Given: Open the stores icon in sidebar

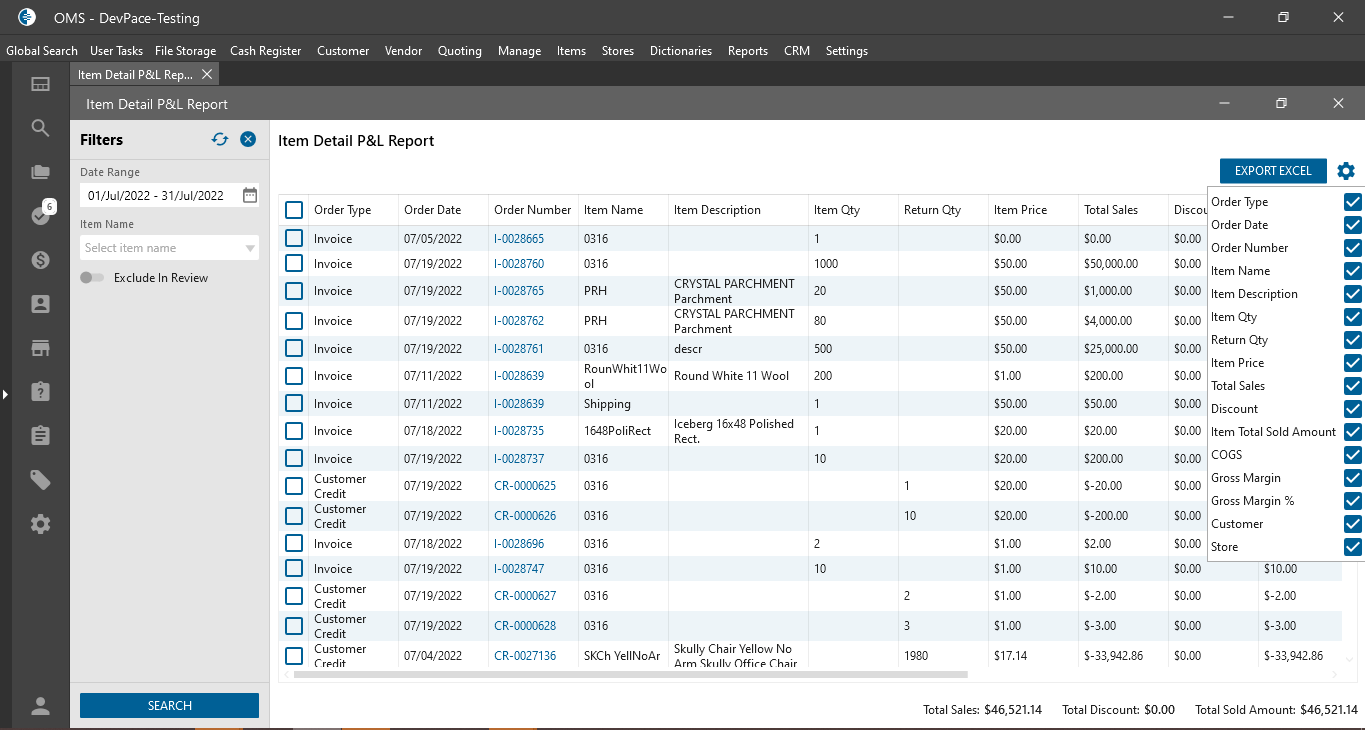Looking at the screenshot, I should (x=40, y=348).
